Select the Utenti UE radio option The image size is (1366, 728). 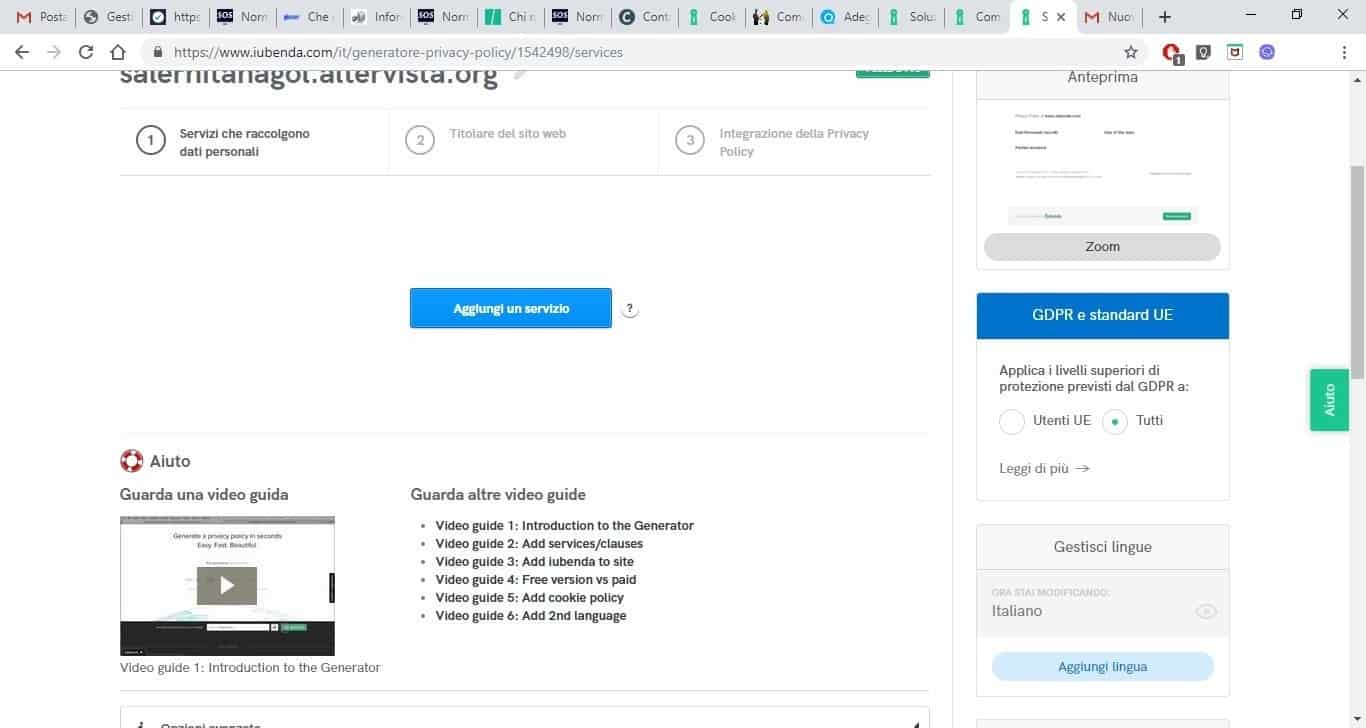[1012, 421]
